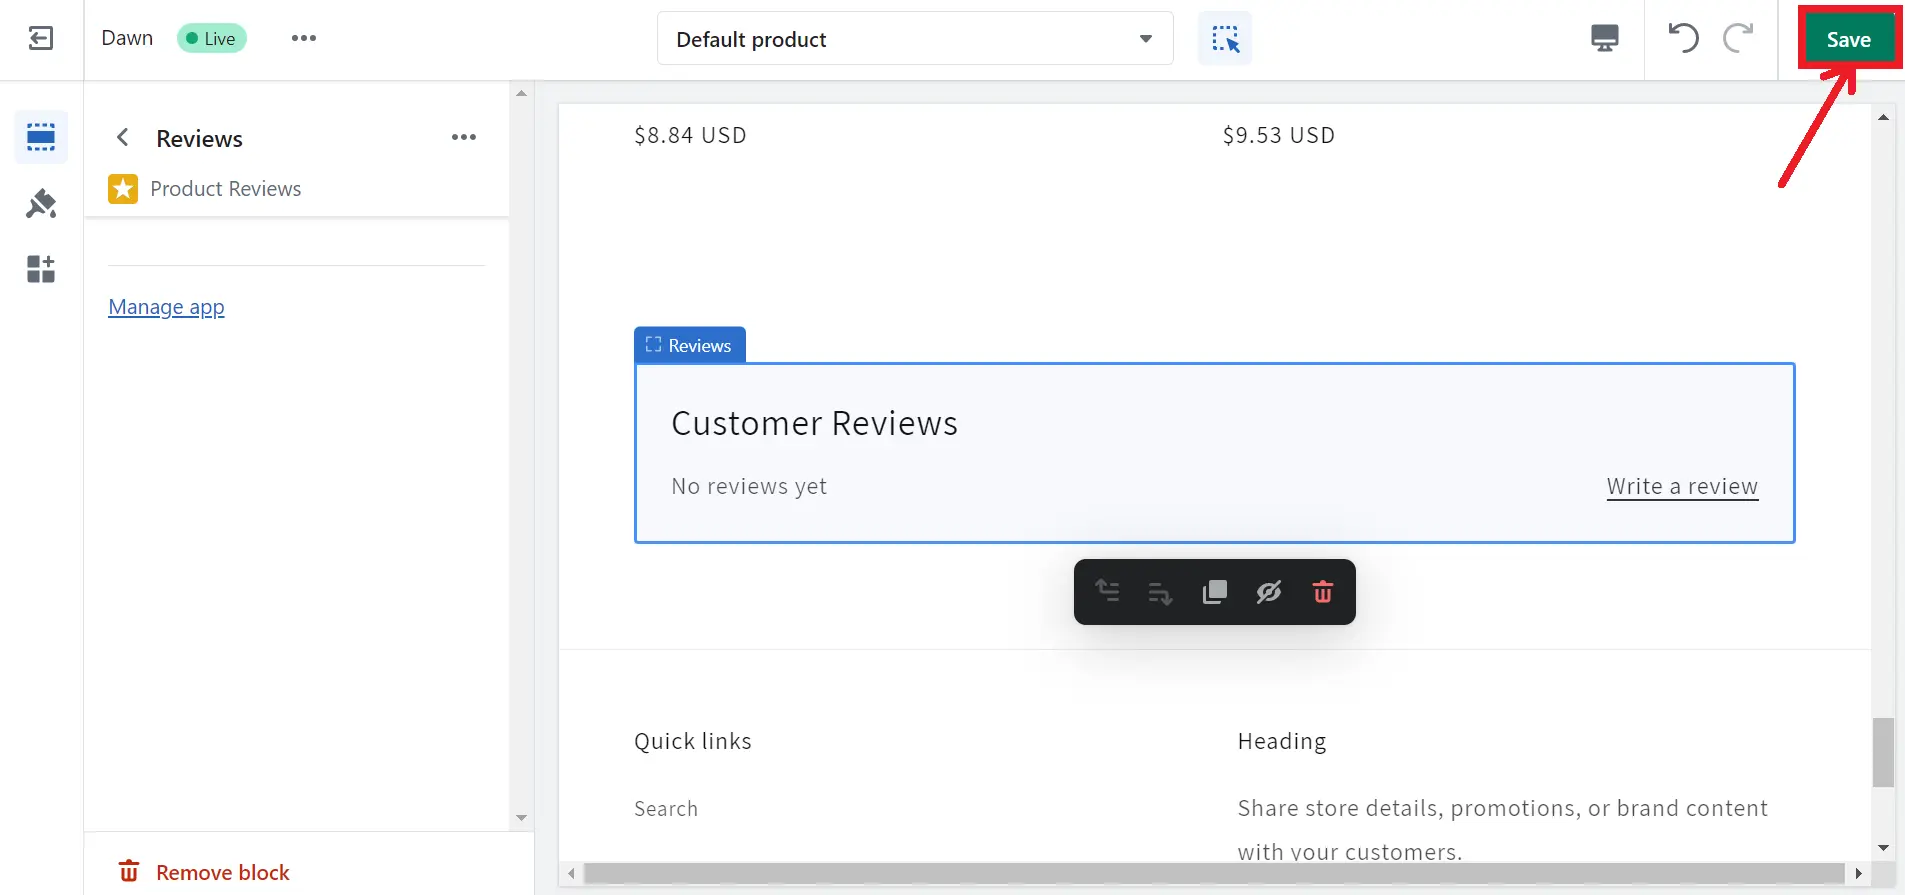Move the block down in the floating toolbar
The width and height of the screenshot is (1905, 895).
coord(1160,592)
